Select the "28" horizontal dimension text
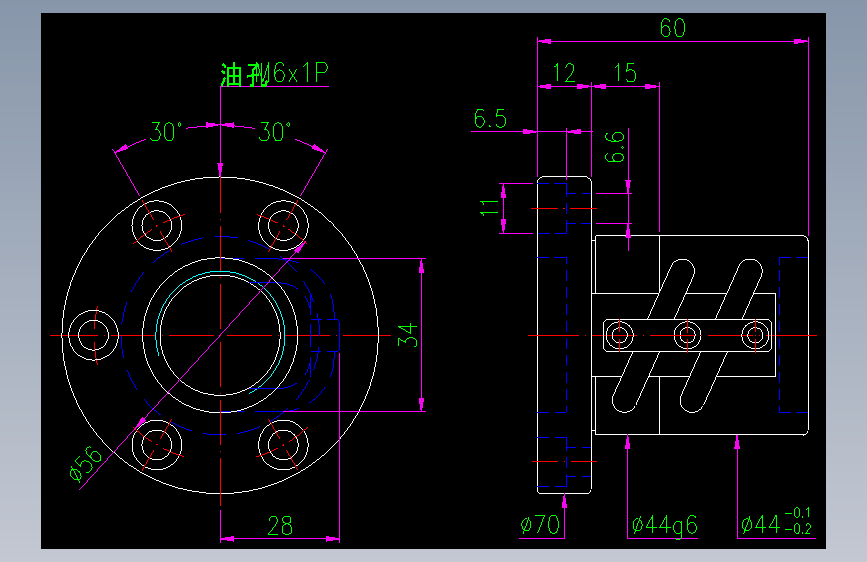 (280, 526)
